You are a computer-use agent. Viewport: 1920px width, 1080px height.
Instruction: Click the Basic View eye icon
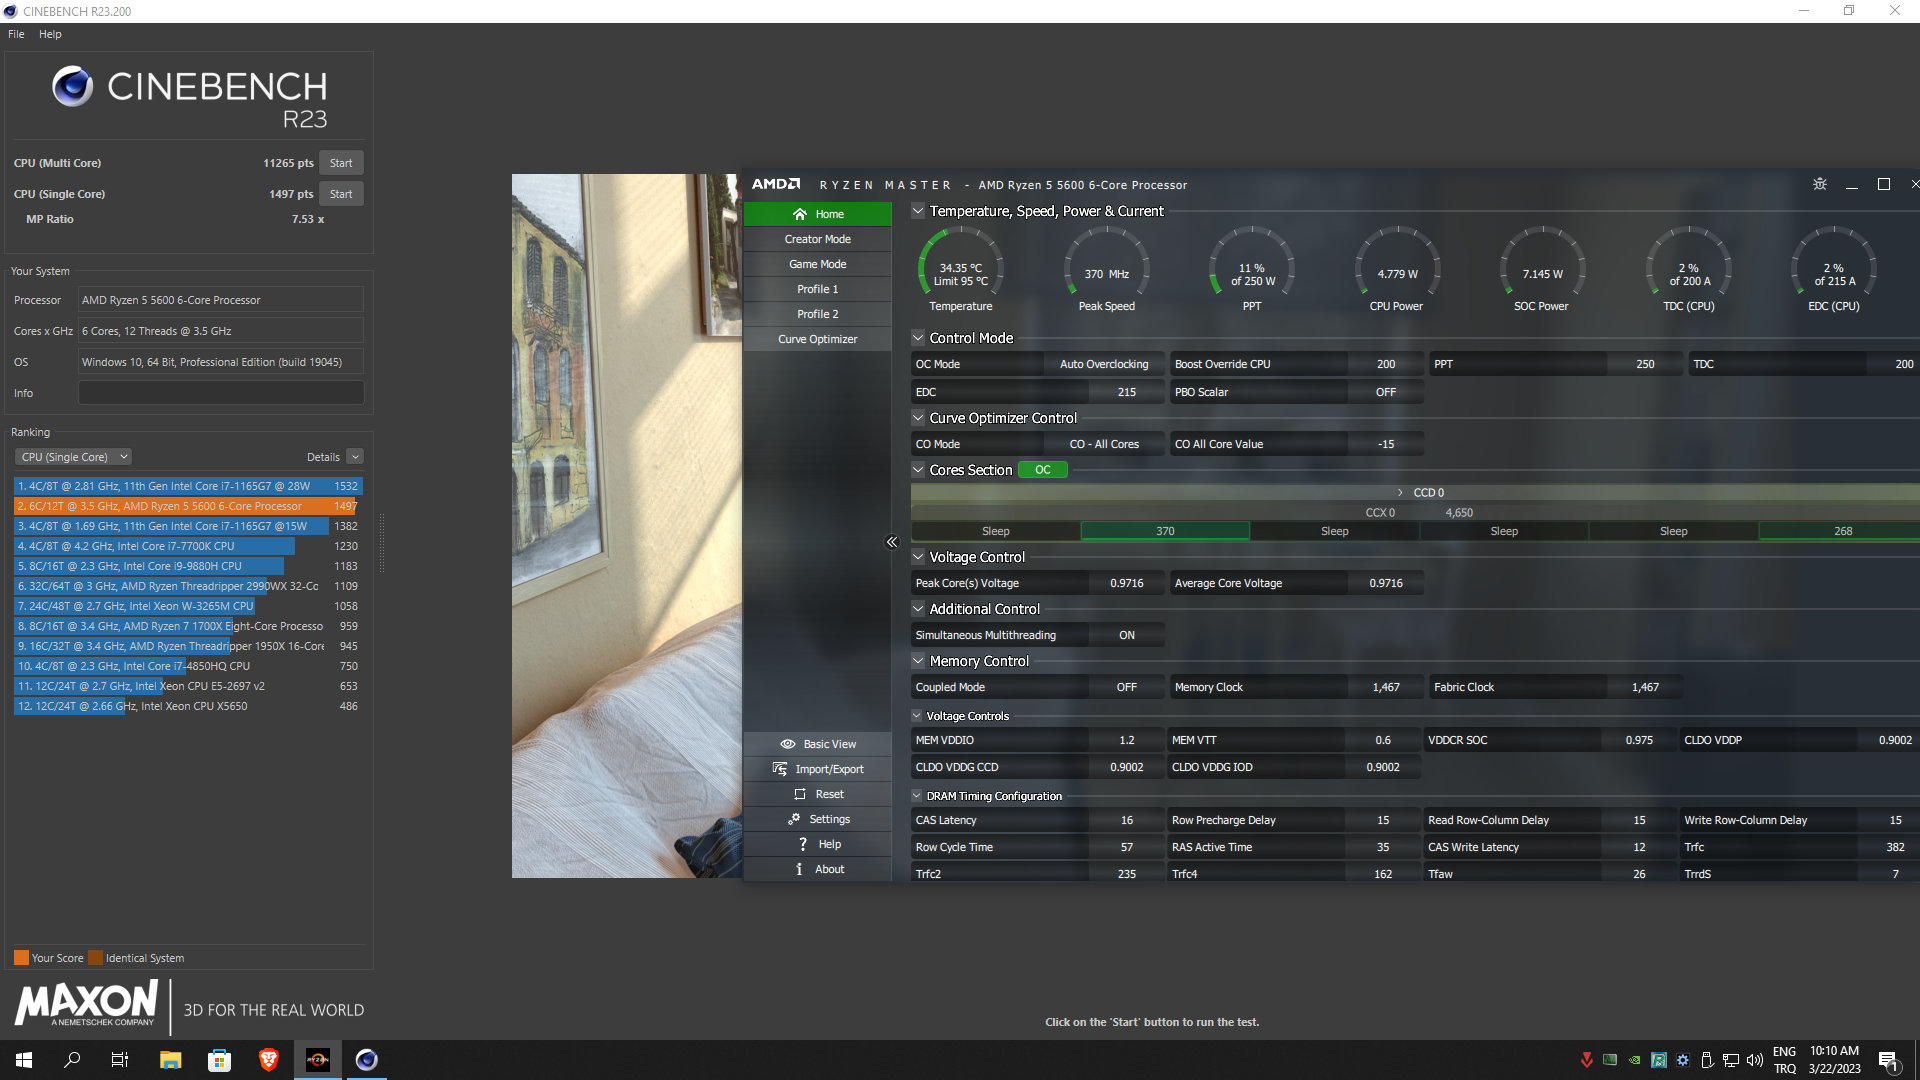tap(788, 744)
